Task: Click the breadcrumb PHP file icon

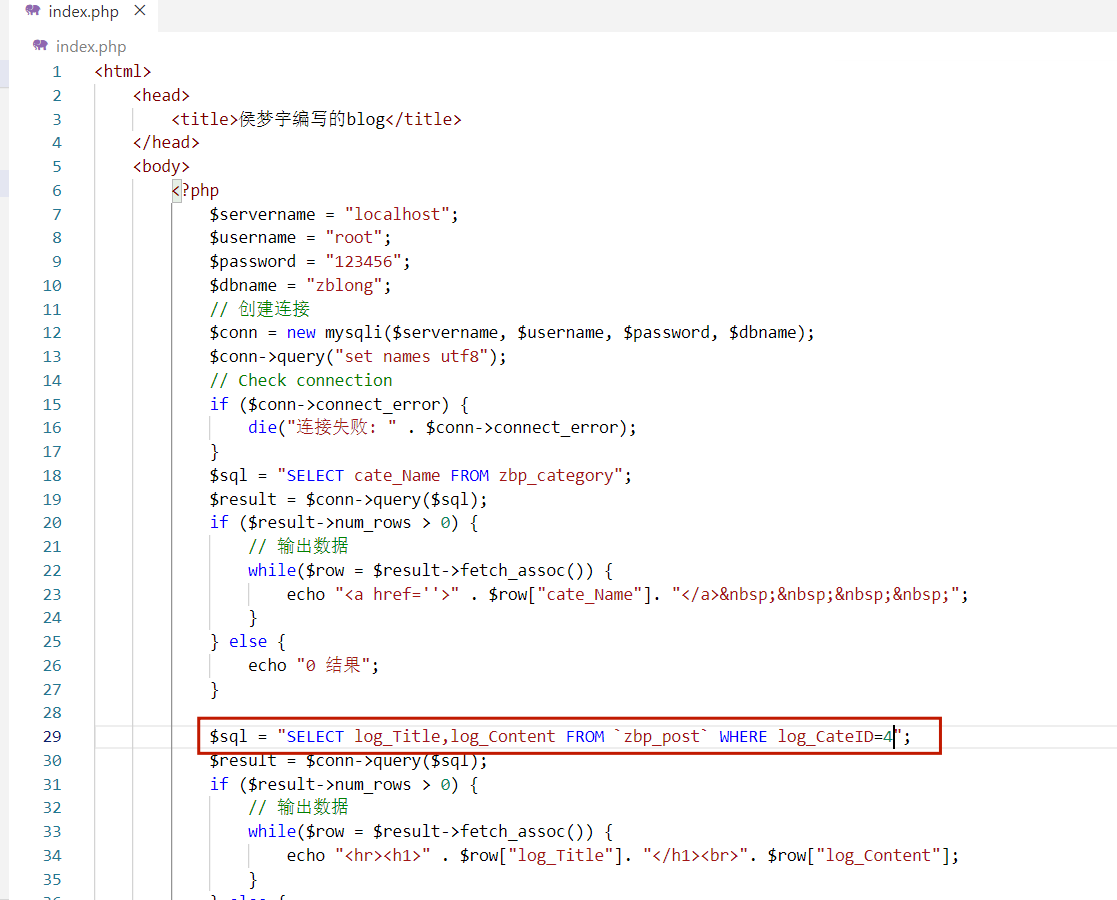Action: pos(40,46)
